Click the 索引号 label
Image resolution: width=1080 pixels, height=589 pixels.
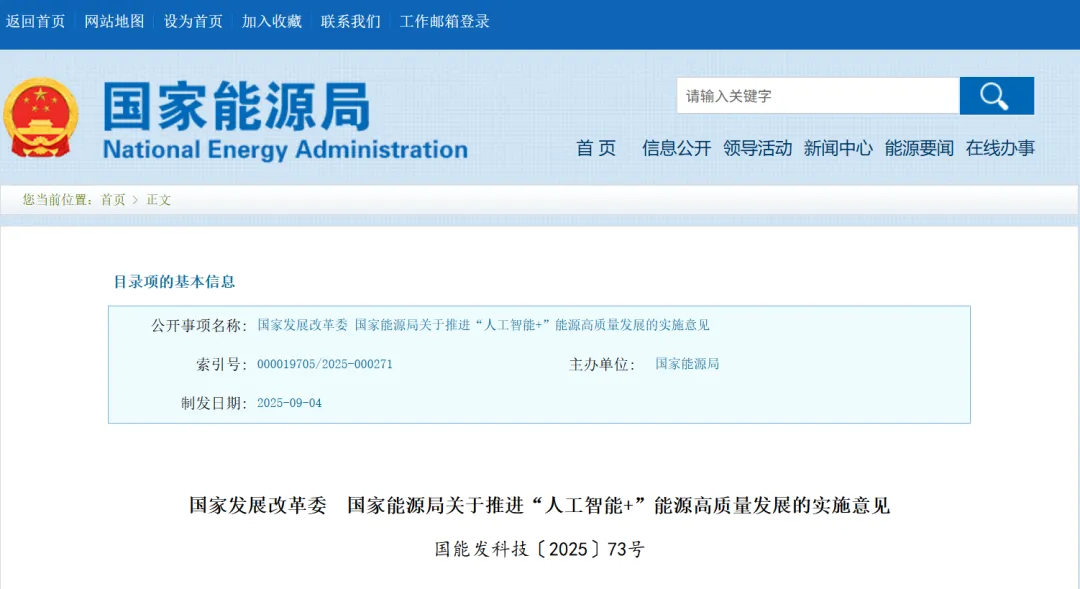(x=222, y=364)
